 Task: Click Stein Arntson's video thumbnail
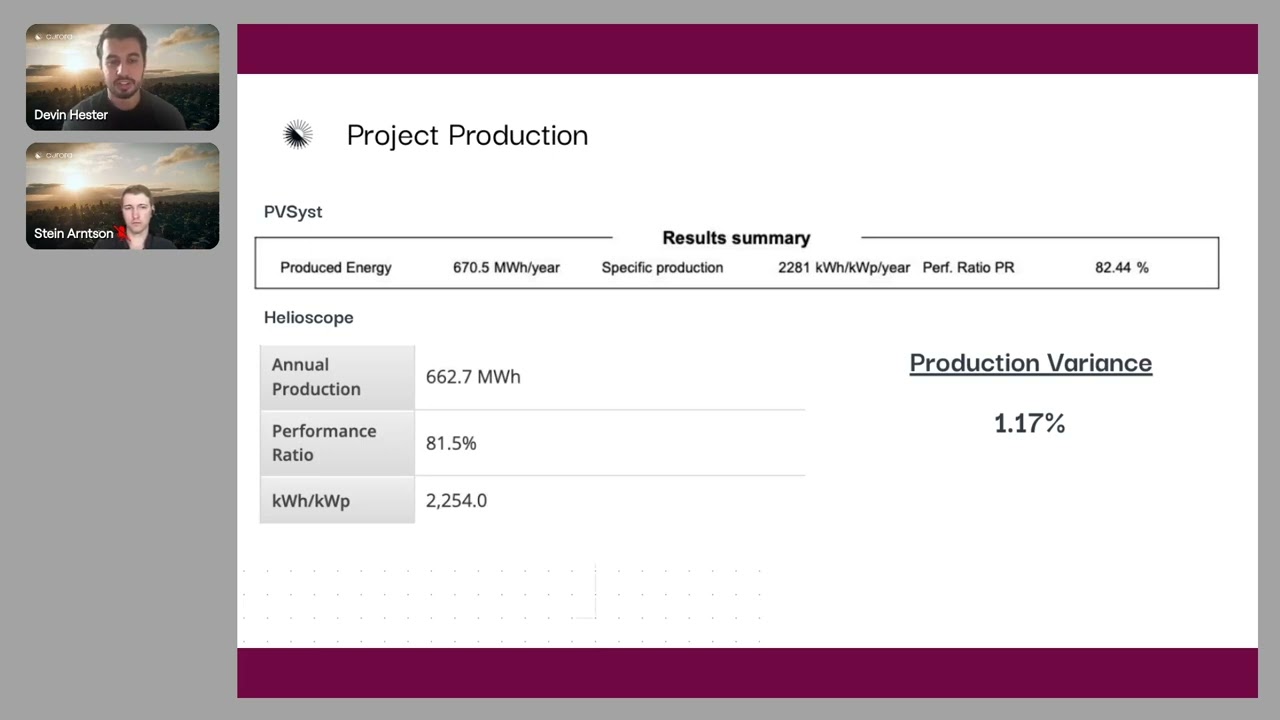pos(122,196)
